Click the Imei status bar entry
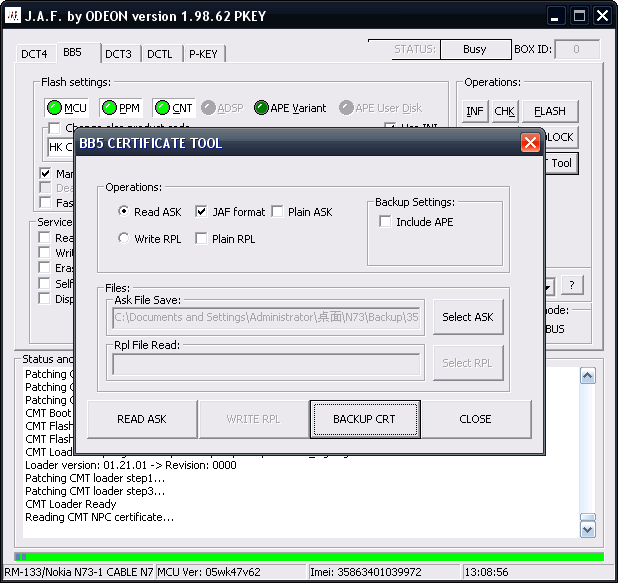 pyautogui.click(x=384, y=572)
